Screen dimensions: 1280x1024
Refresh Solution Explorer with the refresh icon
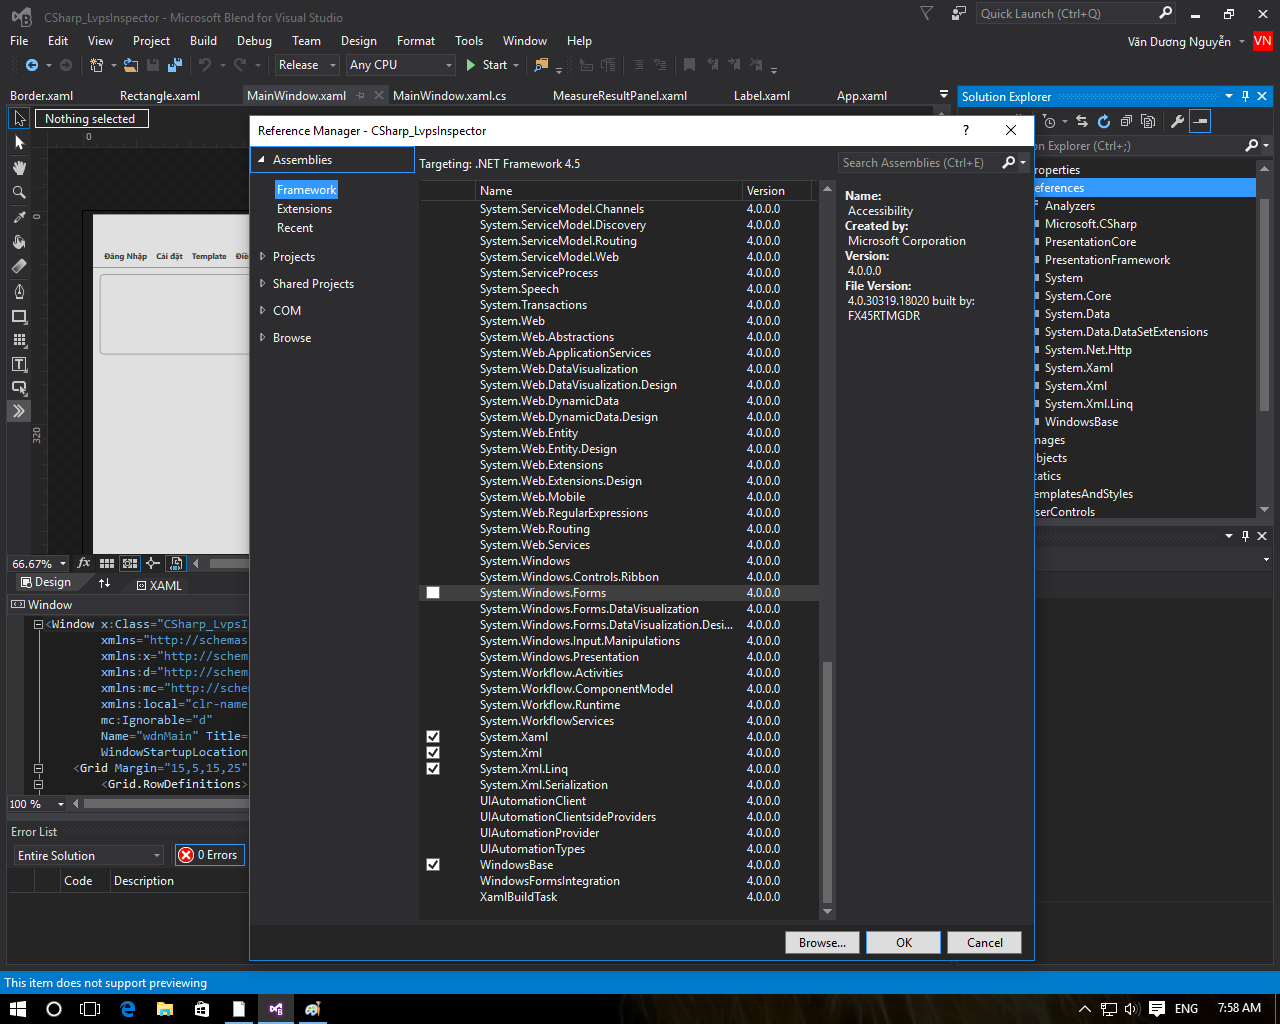[1104, 121]
